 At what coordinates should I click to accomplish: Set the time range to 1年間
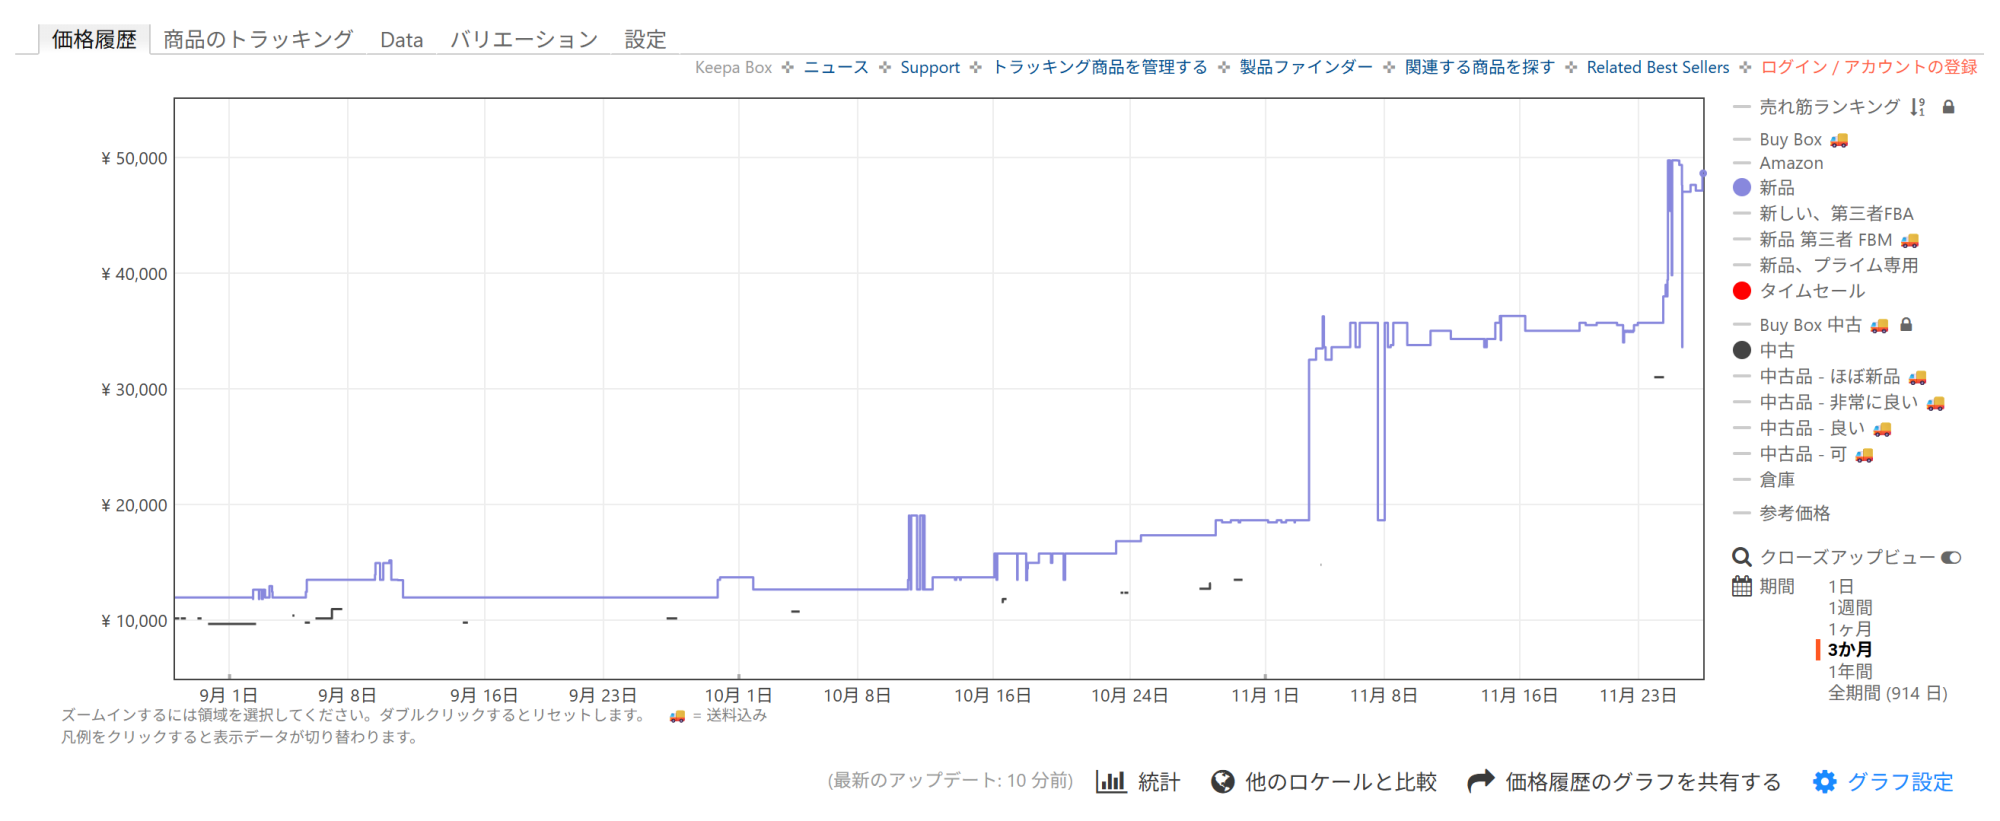(x=1850, y=672)
